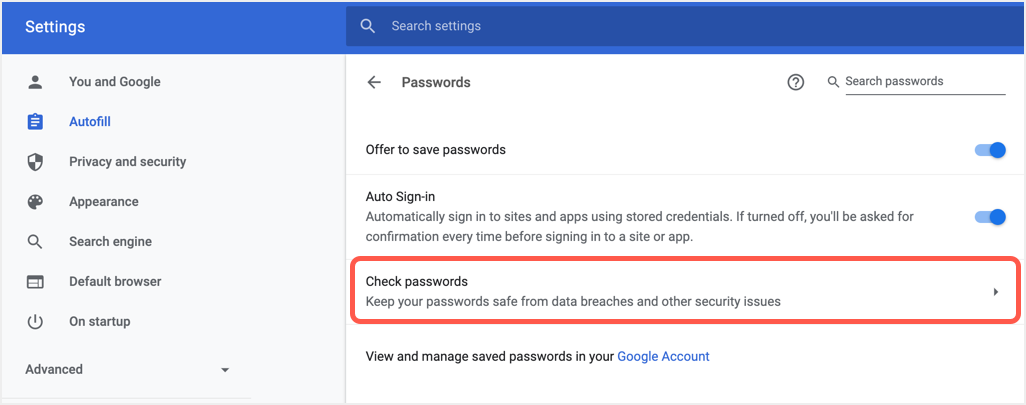Screen dimensions: 1026x405
Task: Click into the Search passwords field
Action: click(x=923, y=82)
